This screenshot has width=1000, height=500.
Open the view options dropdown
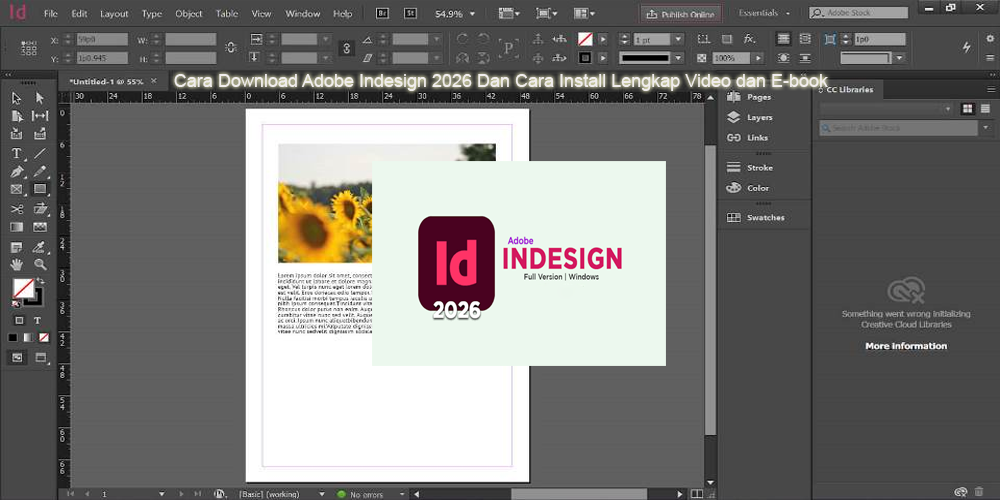[509, 13]
